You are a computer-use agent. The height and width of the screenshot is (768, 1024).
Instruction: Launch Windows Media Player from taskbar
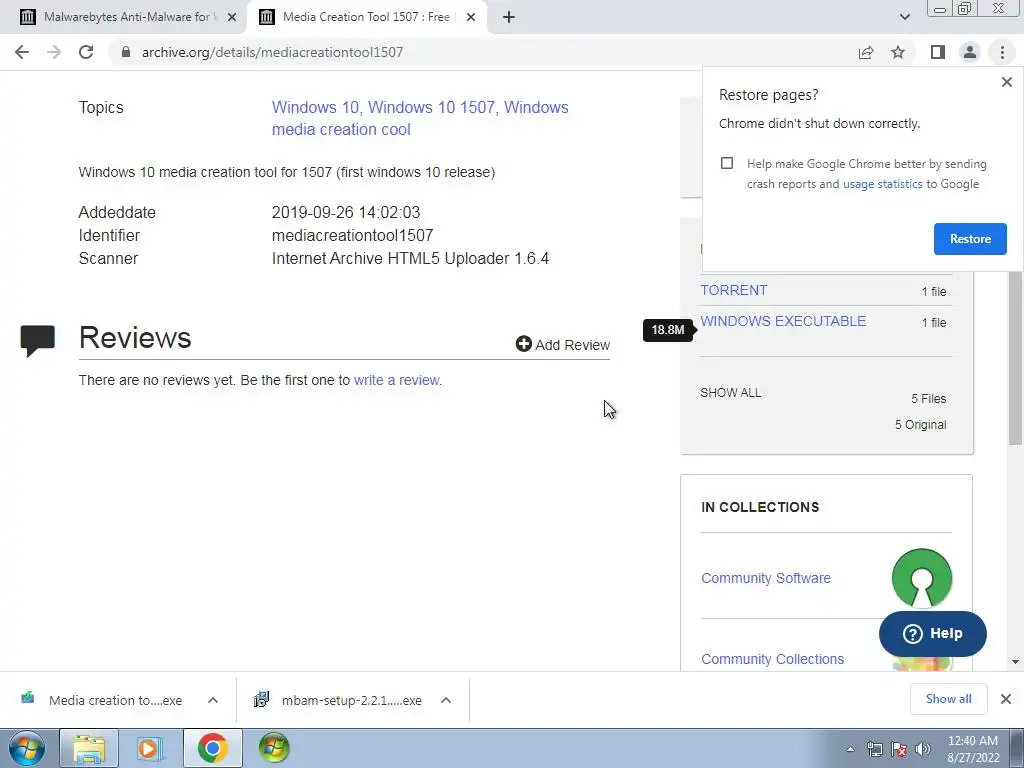click(x=150, y=748)
